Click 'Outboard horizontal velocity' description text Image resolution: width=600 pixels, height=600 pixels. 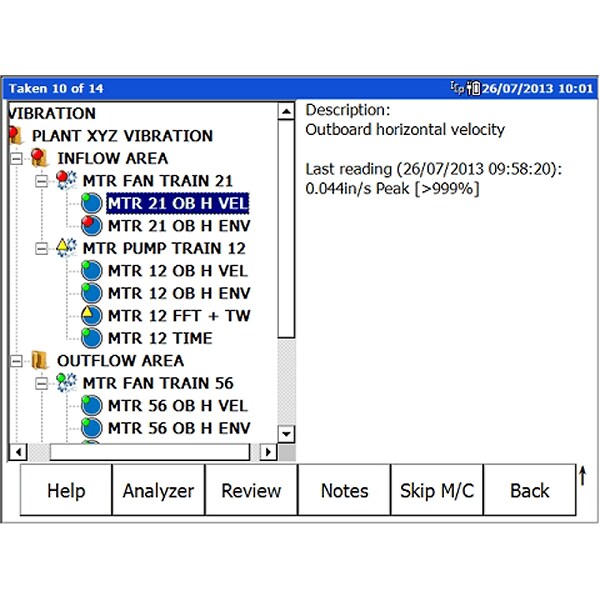405,130
